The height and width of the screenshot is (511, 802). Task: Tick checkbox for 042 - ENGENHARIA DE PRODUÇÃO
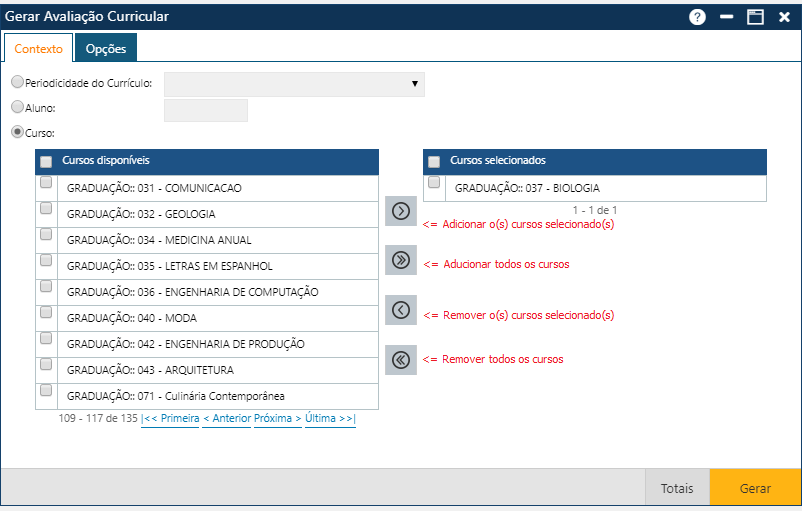coord(46,338)
